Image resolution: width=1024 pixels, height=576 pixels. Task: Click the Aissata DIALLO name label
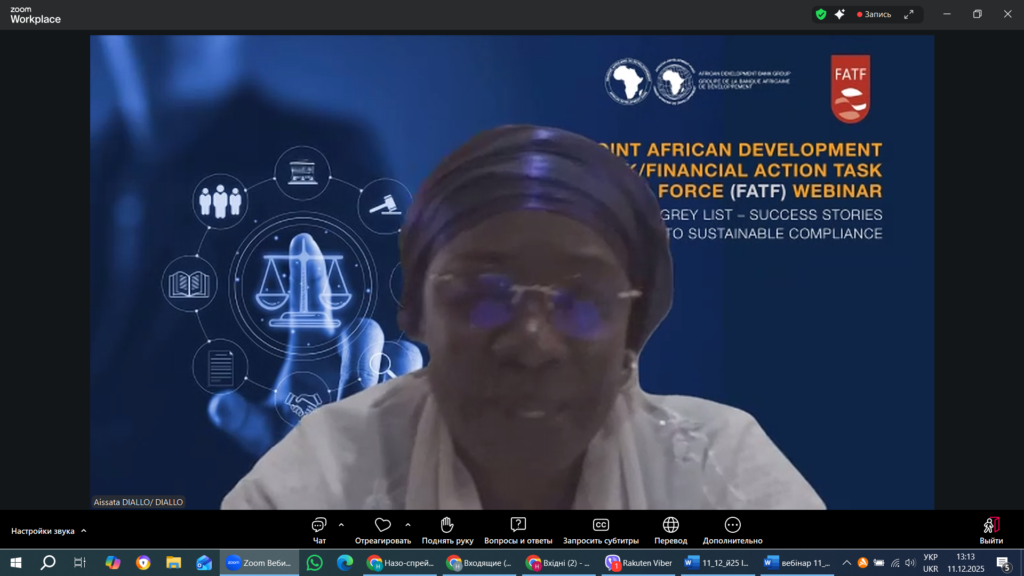pos(138,502)
